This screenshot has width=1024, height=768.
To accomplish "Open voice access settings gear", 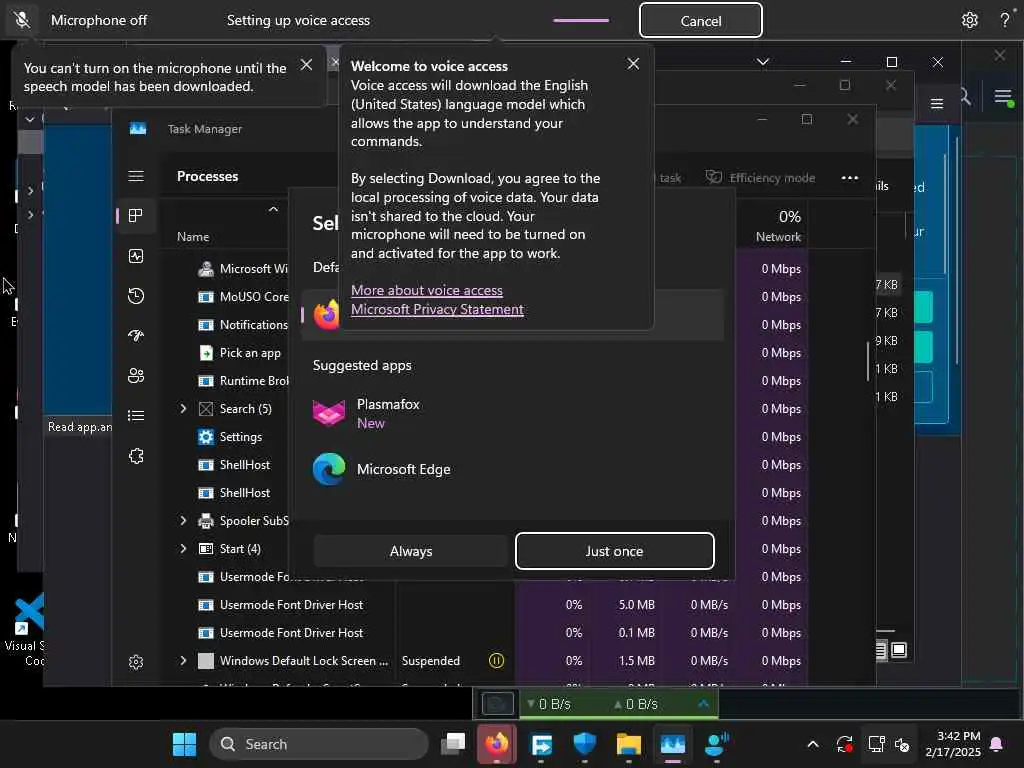I will click(969, 20).
